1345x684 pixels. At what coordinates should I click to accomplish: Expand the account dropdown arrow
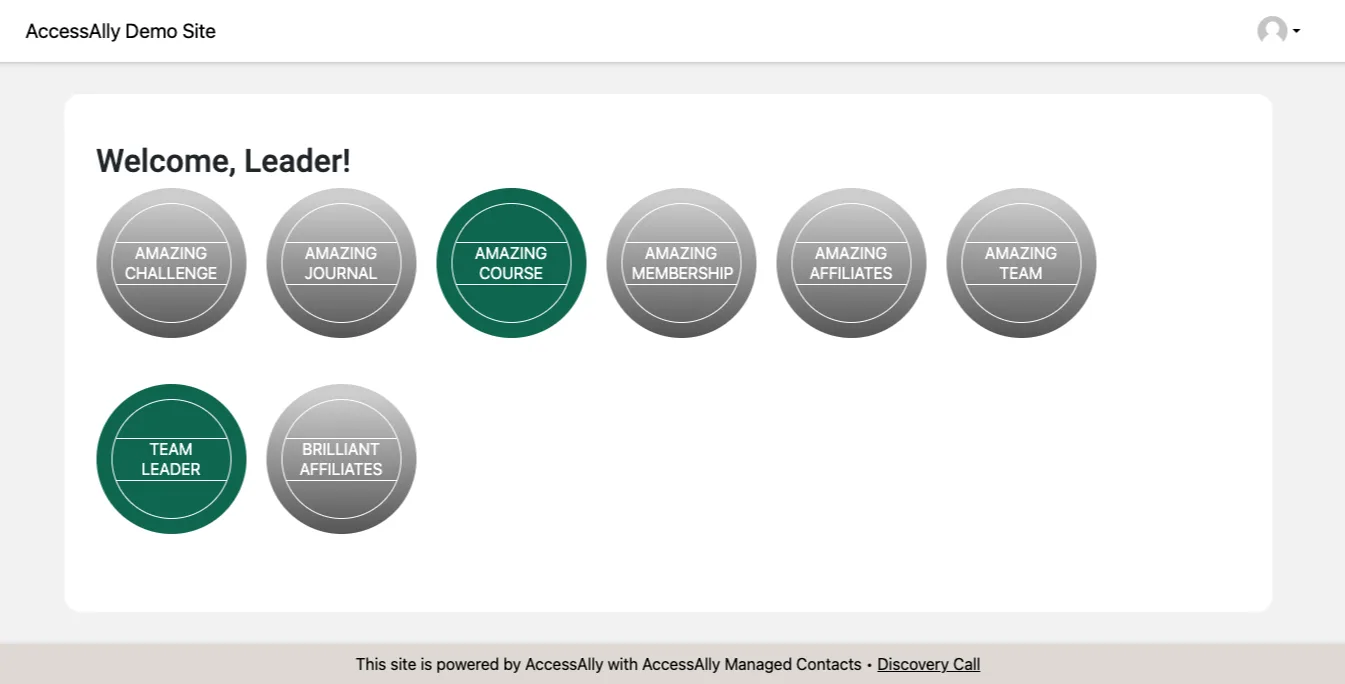1296,33
